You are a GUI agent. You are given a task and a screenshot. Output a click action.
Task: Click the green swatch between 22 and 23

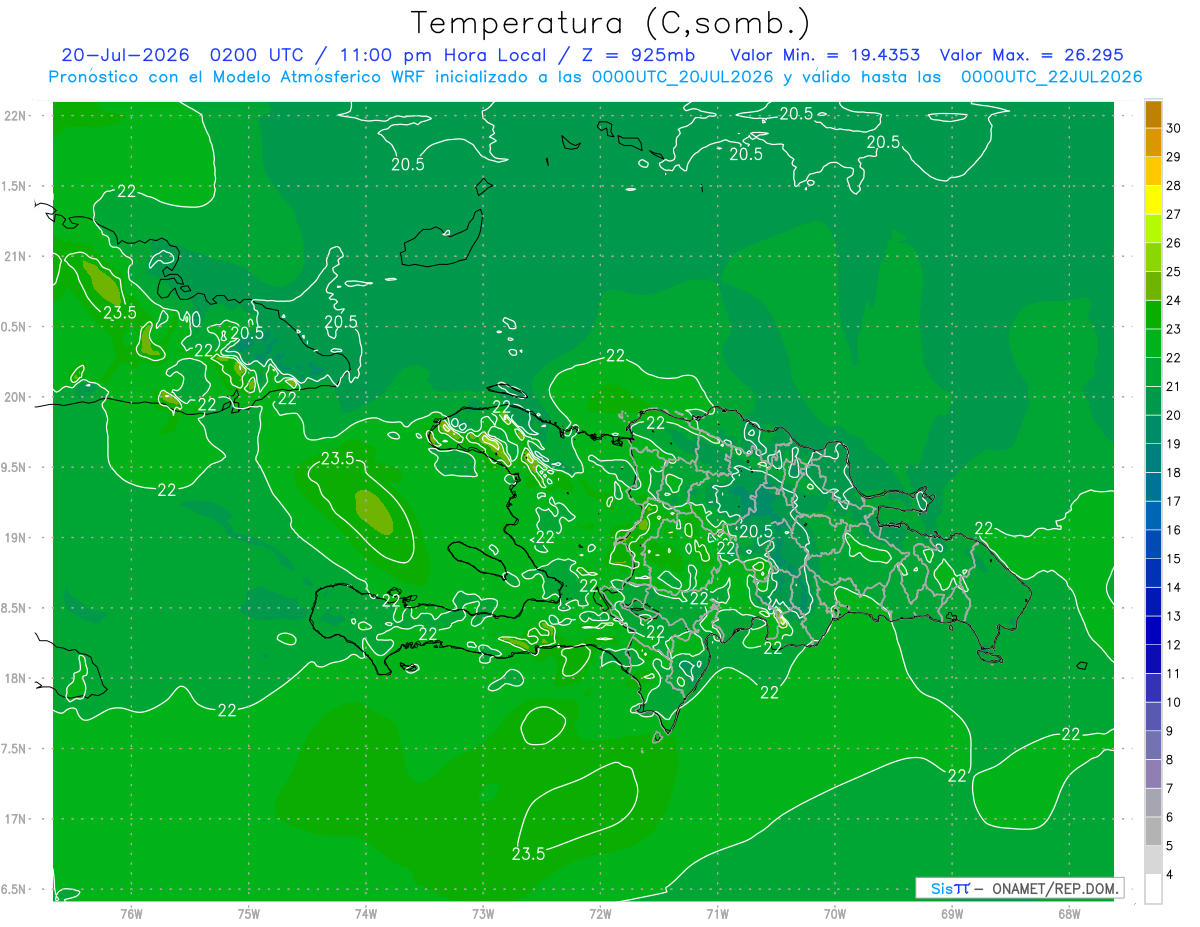point(1153,343)
